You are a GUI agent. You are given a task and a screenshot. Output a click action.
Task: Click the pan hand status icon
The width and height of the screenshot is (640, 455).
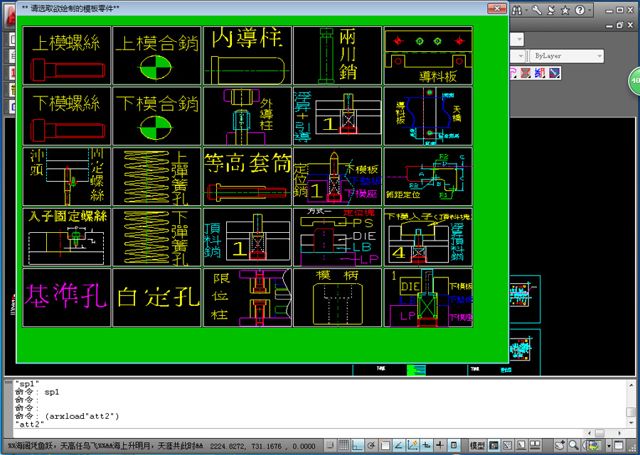click(560, 445)
